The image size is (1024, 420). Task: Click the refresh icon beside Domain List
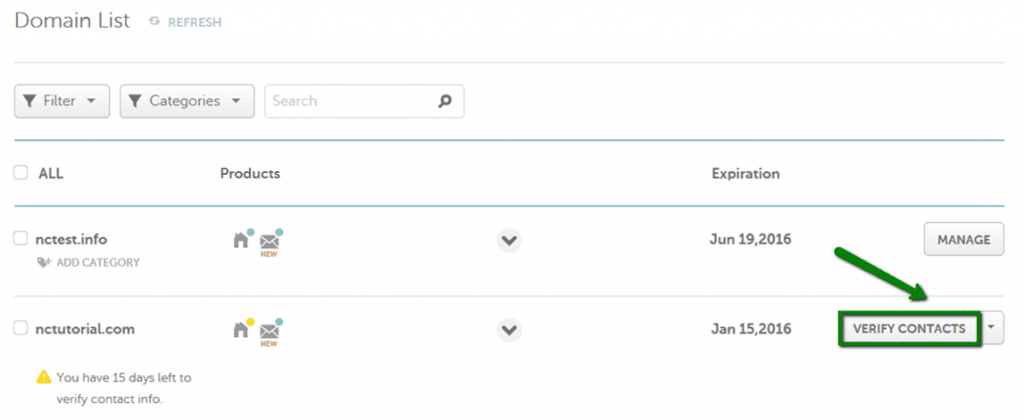[155, 22]
